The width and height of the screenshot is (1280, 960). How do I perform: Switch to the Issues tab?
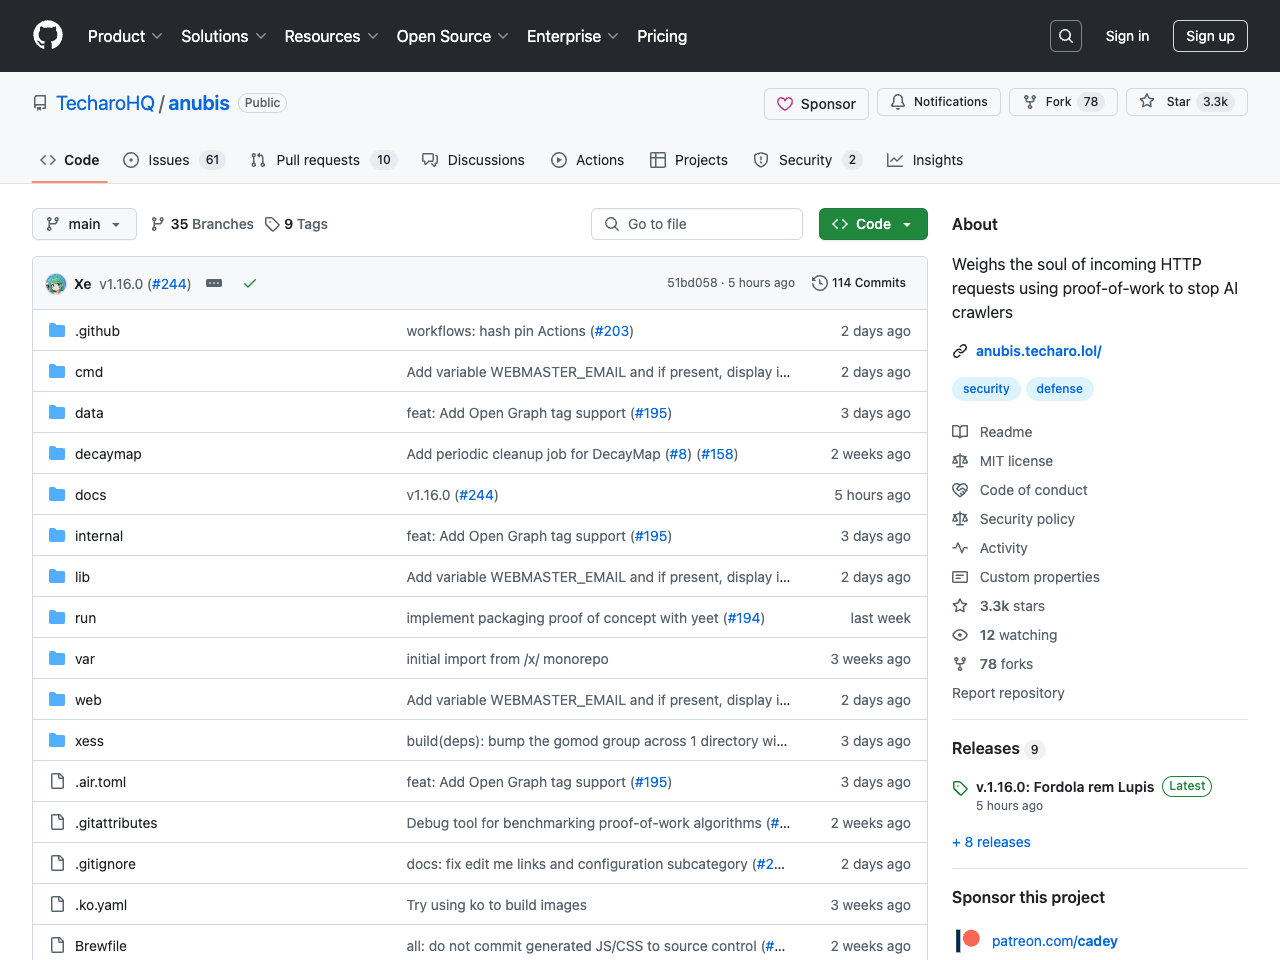click(174, 160)
